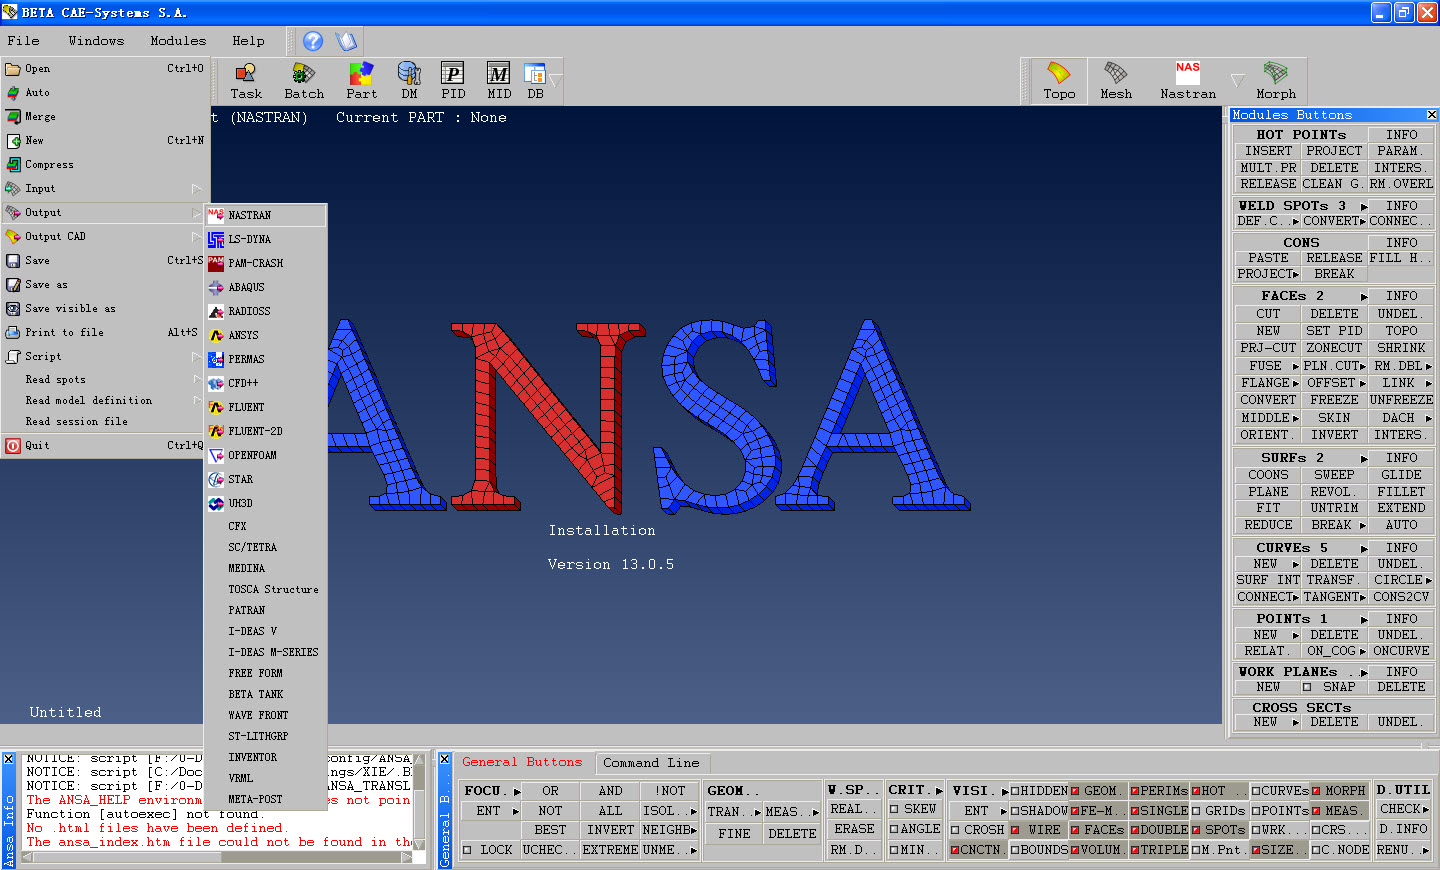
Task: Choose PAM-CRASH output format
Action: (266, 263)
